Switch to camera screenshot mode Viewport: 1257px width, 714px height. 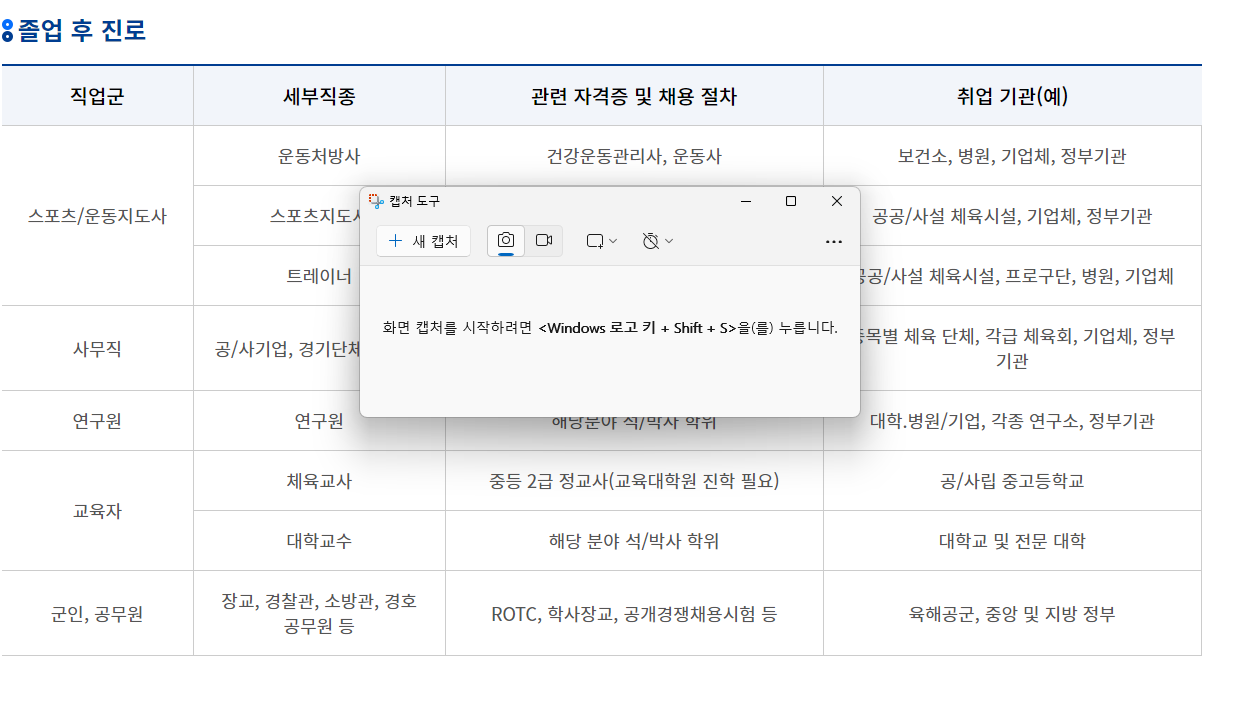[x=506, y=241]
